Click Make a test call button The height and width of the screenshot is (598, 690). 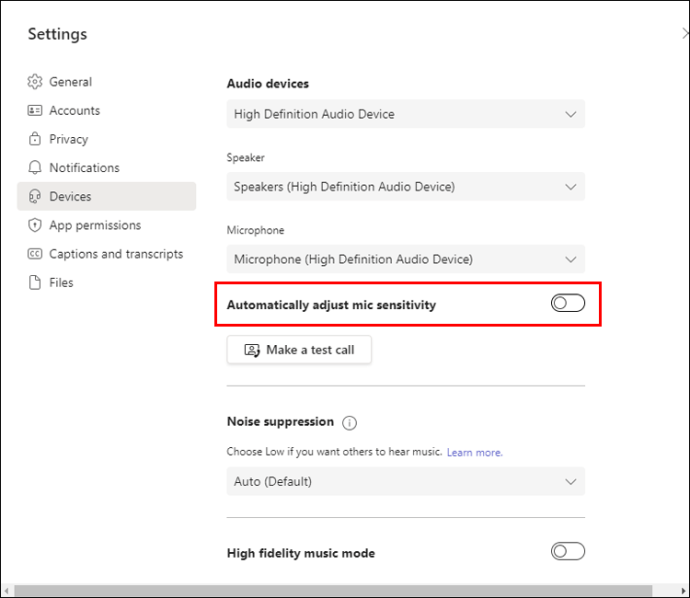coord(299,350)
